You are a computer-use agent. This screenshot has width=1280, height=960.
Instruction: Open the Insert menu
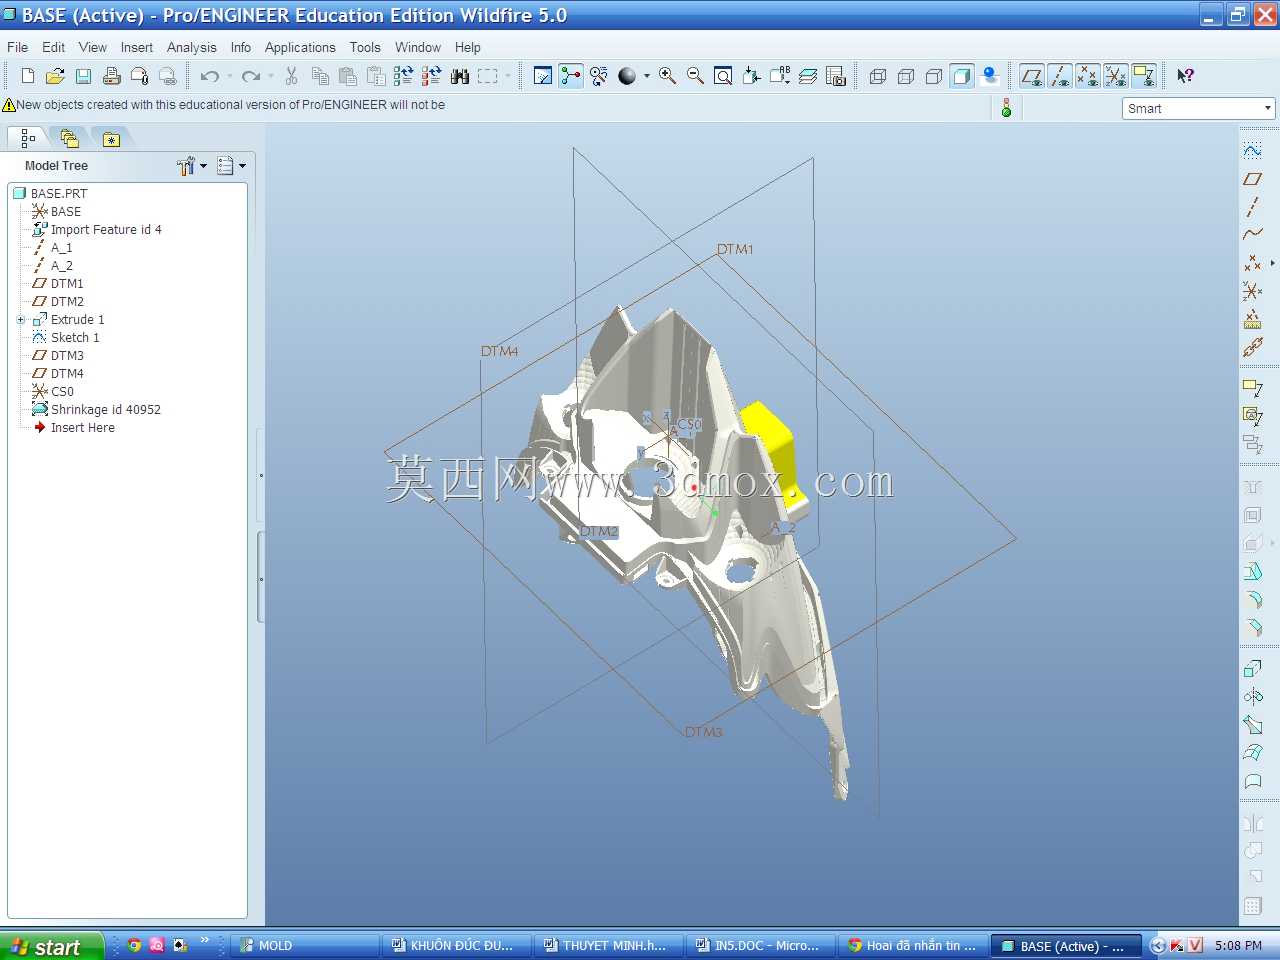pos(137,47)
